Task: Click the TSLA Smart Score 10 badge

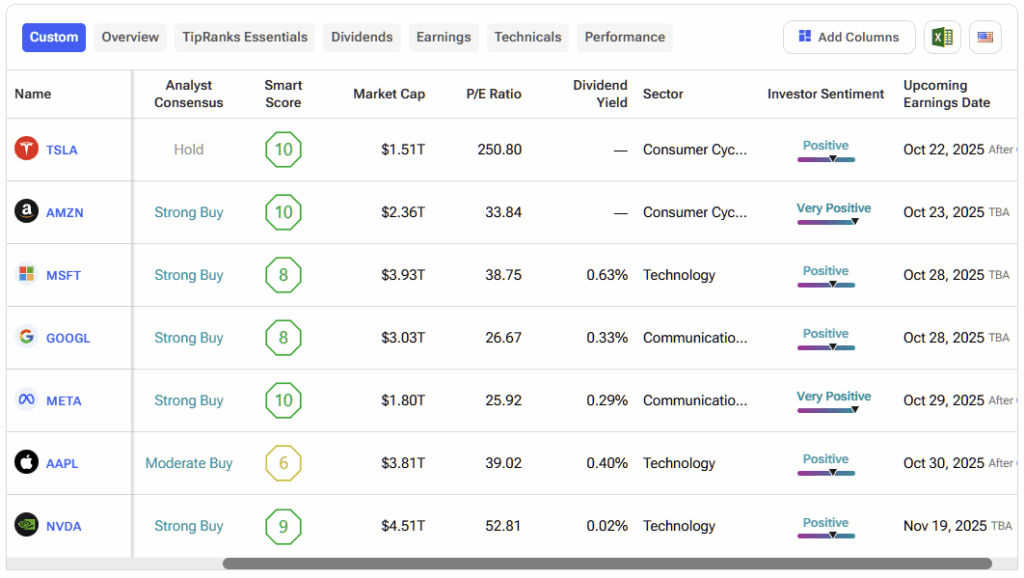Action: pyautogui.click(x=283, y=150)
